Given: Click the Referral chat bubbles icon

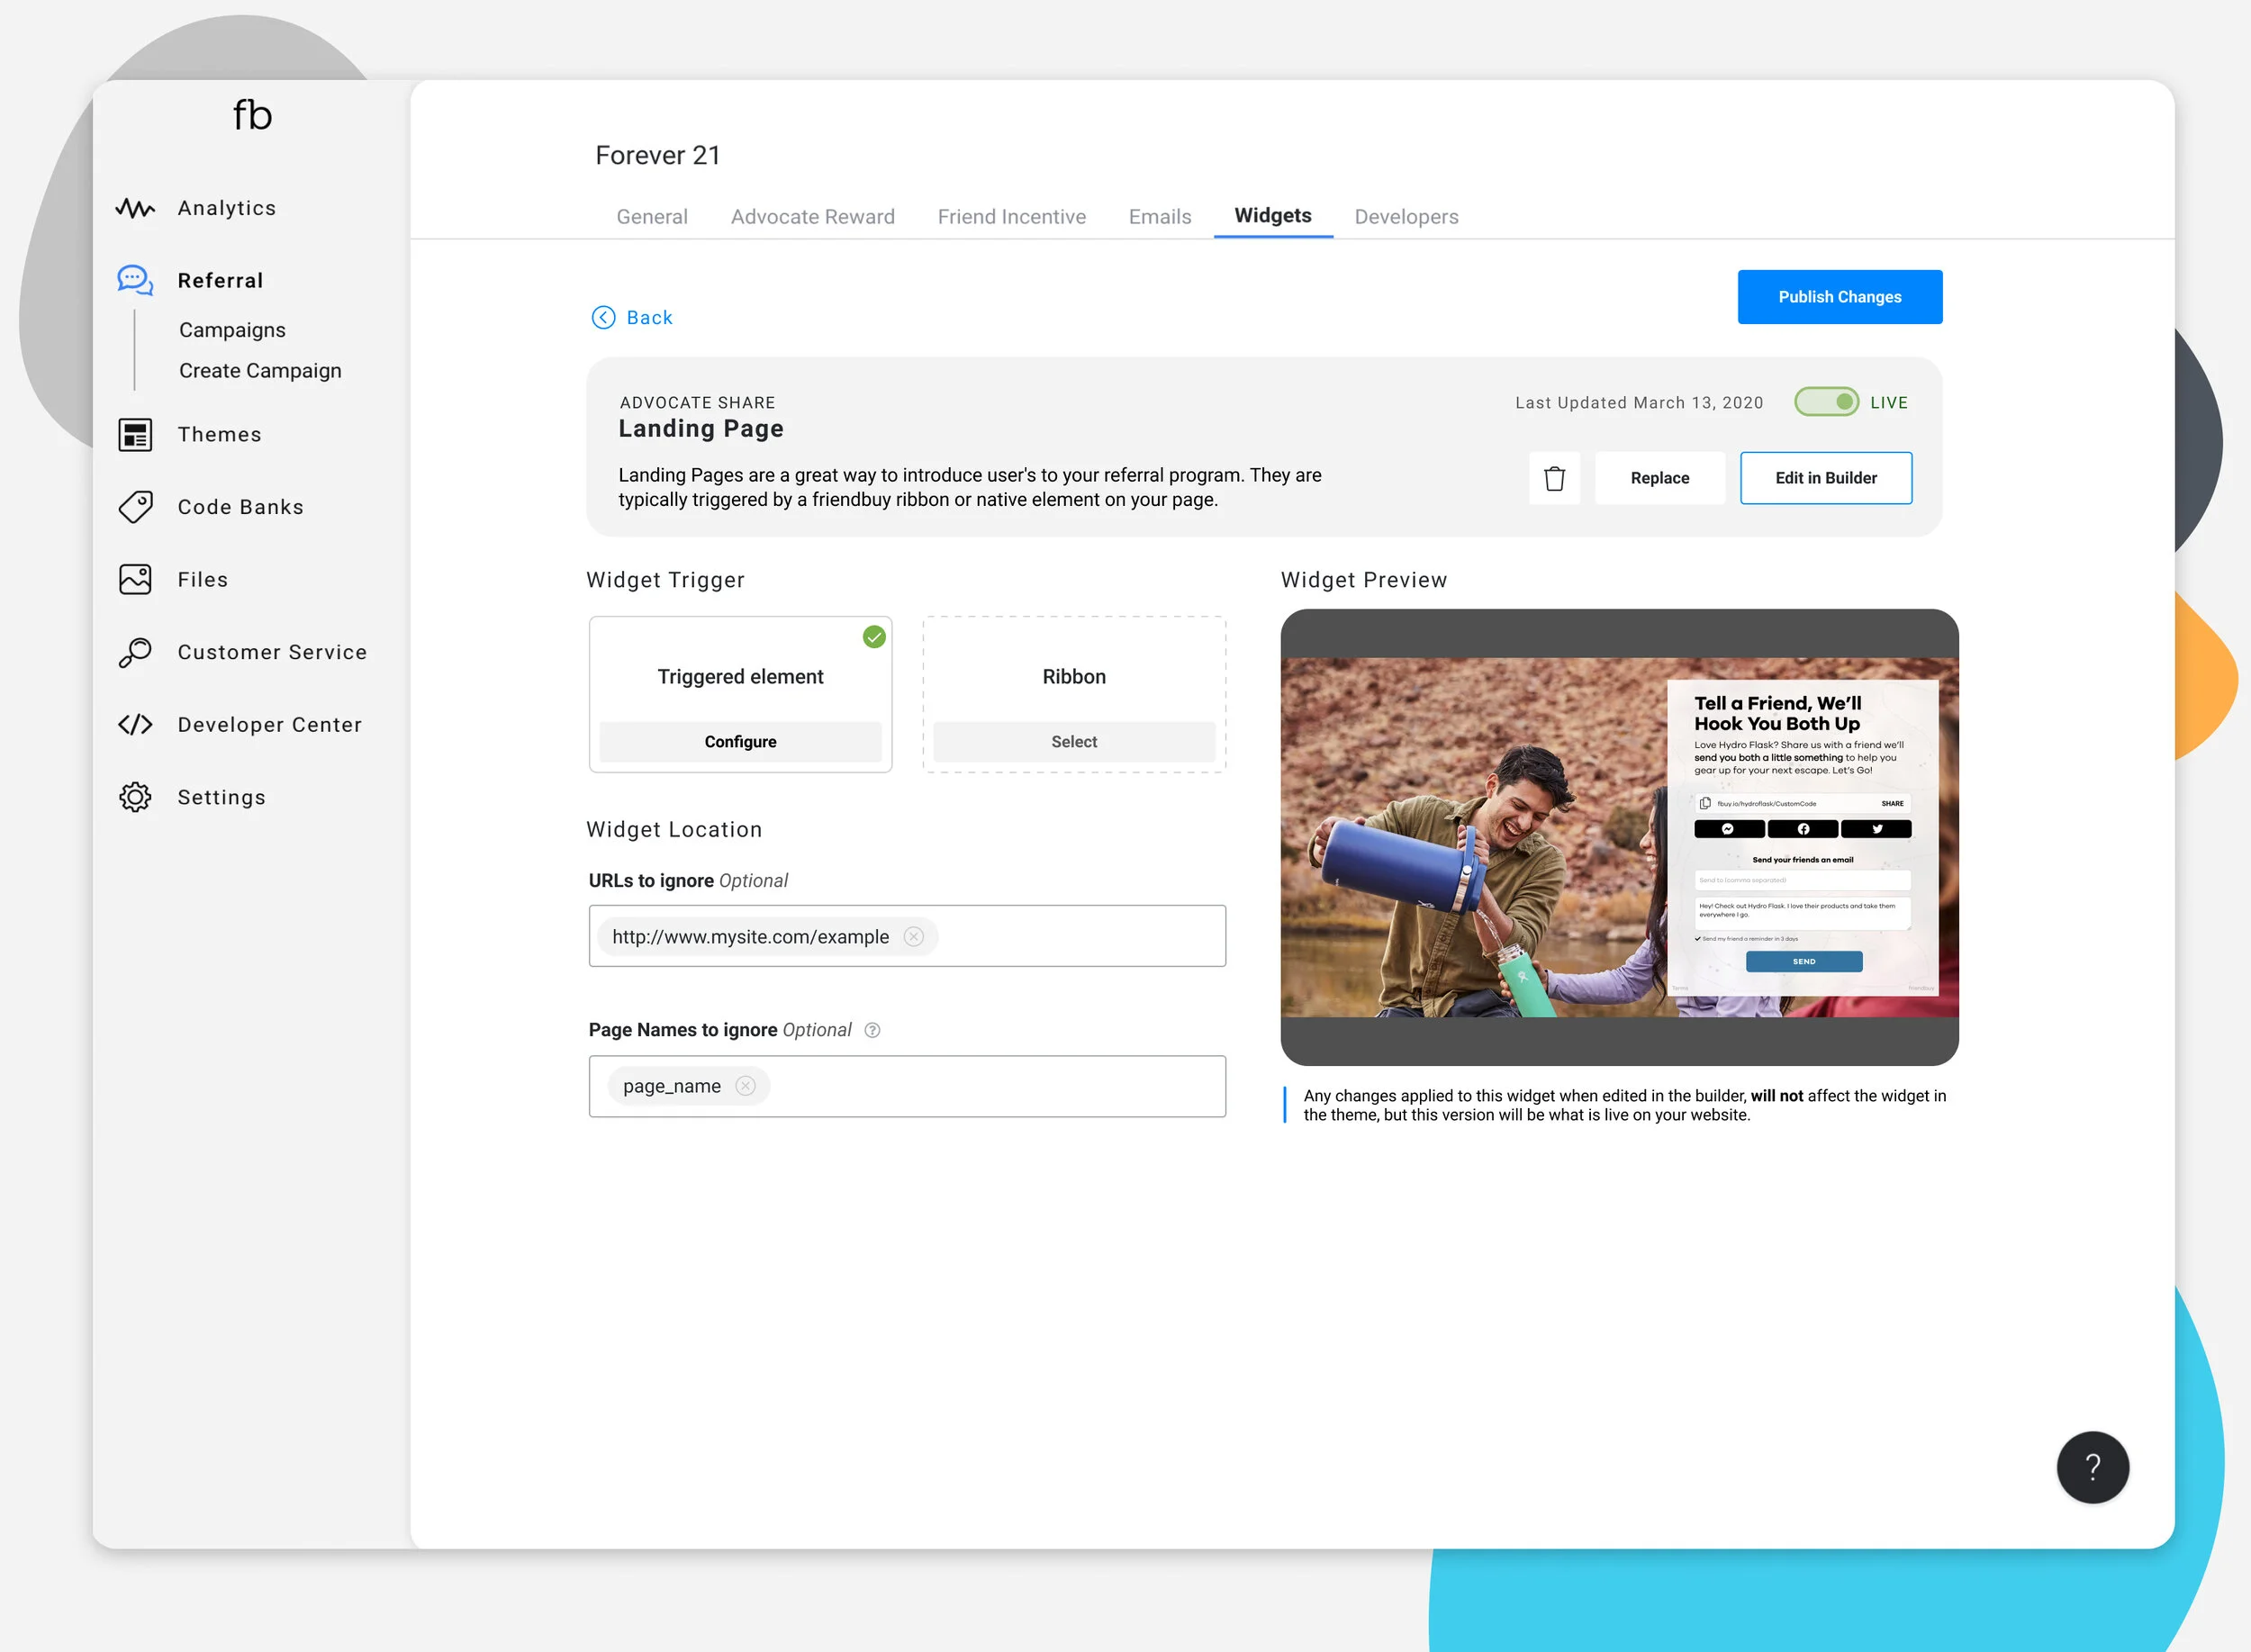Looking at the screenshot, I should (135, 280).
